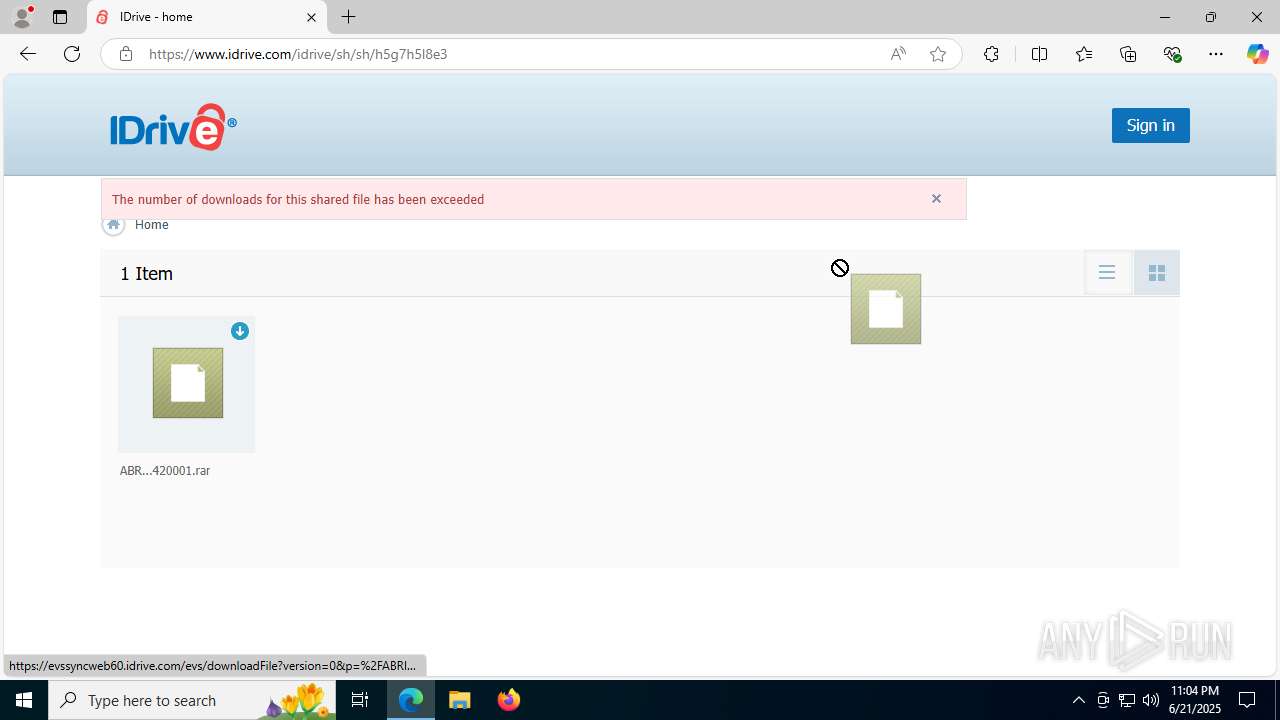Click the ABR...420001.rar file name
Screen dimensions: 1280x720
point(165,471)
